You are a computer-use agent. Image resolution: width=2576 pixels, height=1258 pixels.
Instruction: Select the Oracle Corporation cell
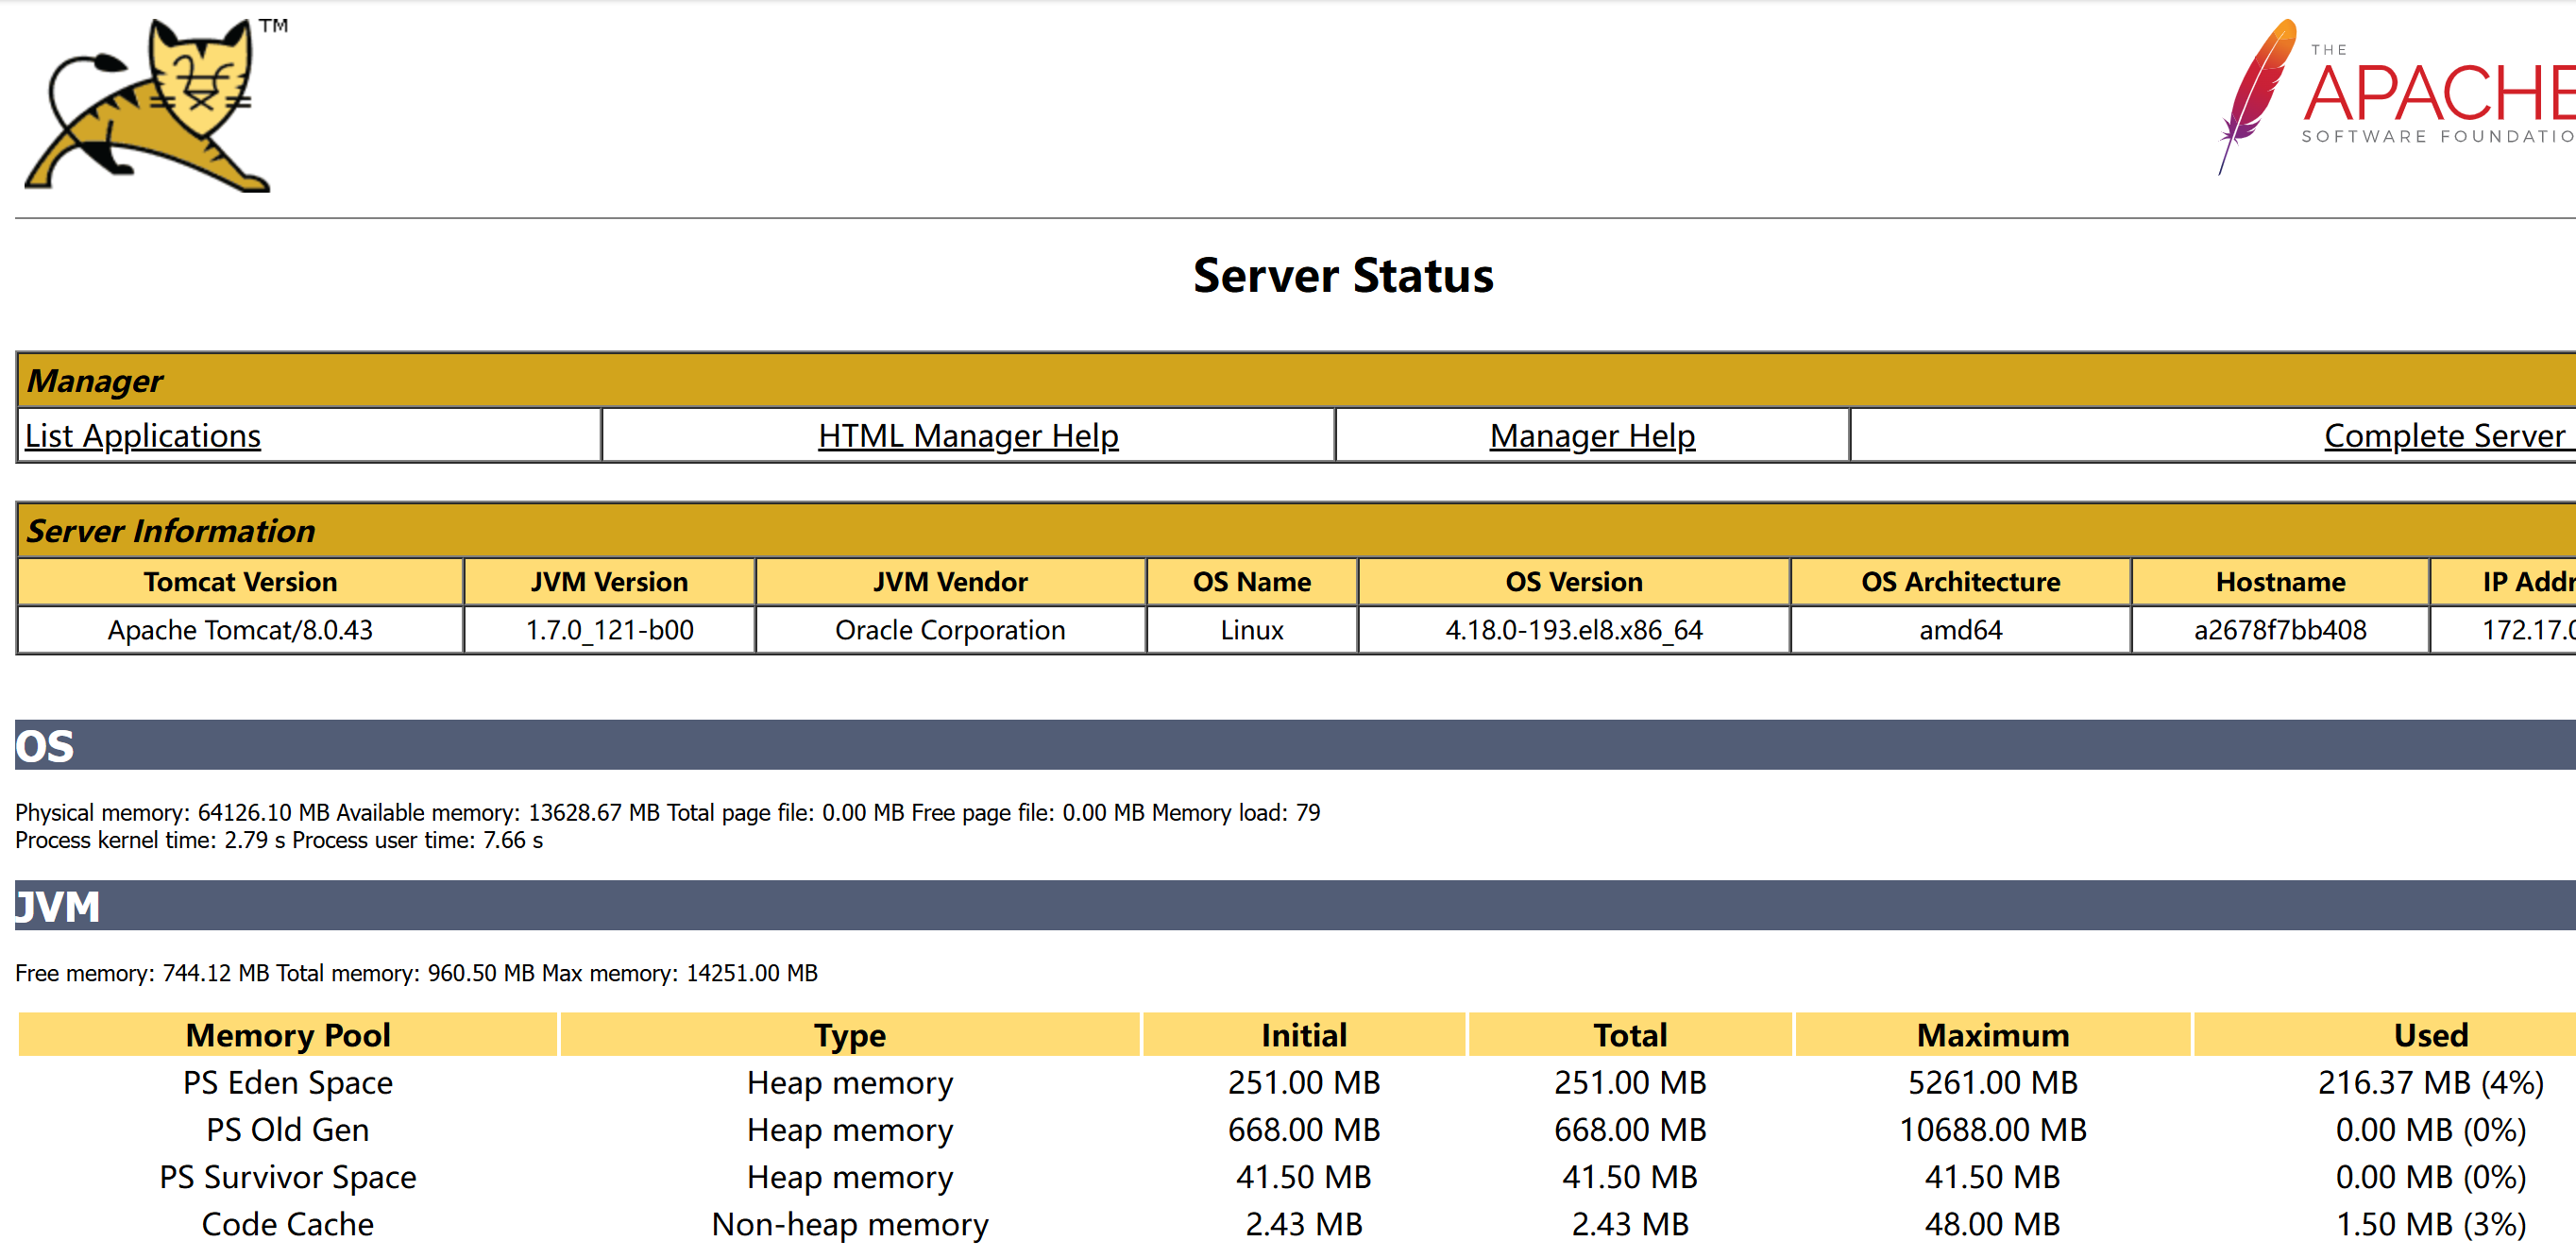point(950,630)
